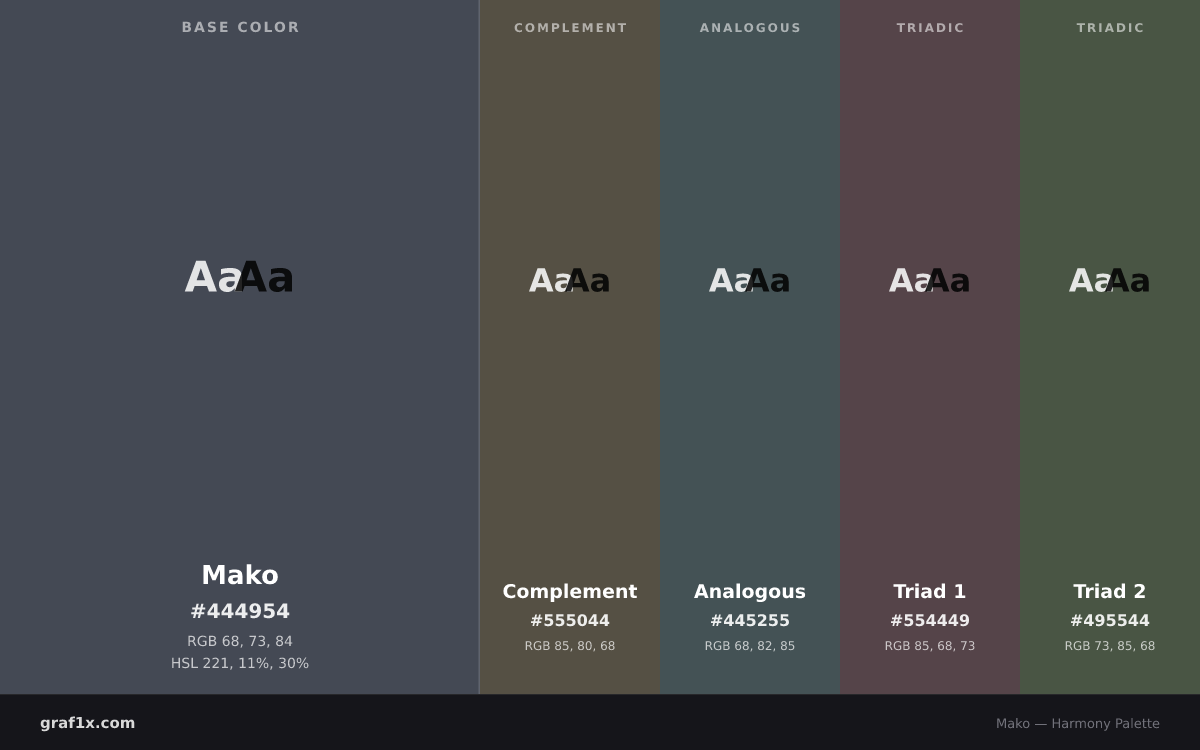This screenshot has height=750, width=1200.
Task: Click the Mako base color swatch
Action: (x=240, y=347)
